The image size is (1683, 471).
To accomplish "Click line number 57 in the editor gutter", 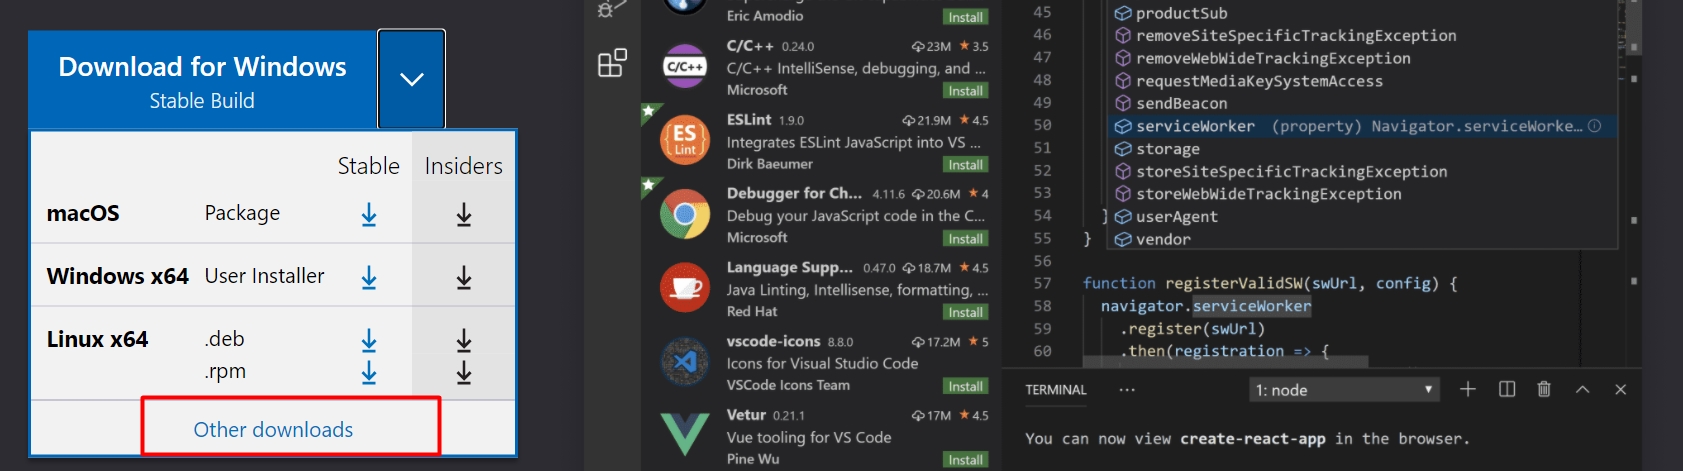I will point(1042,283).
